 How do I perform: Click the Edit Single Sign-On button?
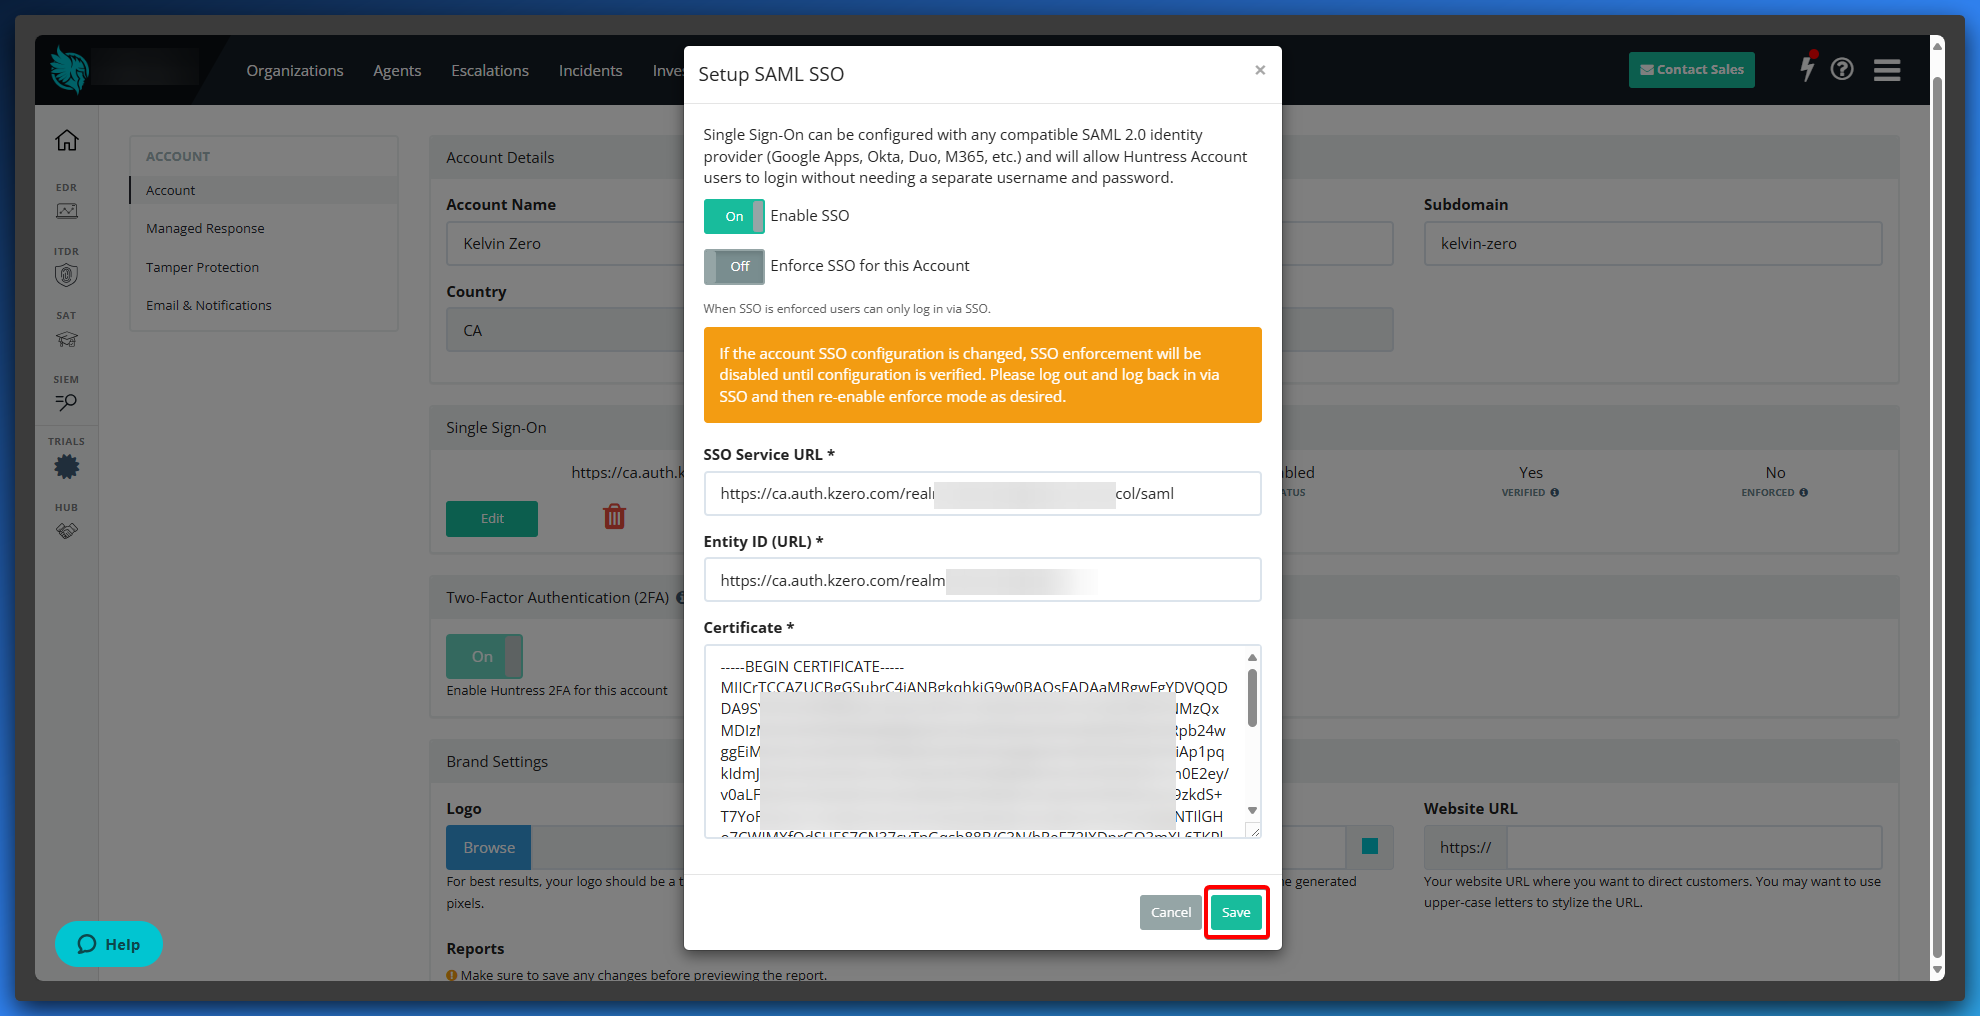[492, 519]
